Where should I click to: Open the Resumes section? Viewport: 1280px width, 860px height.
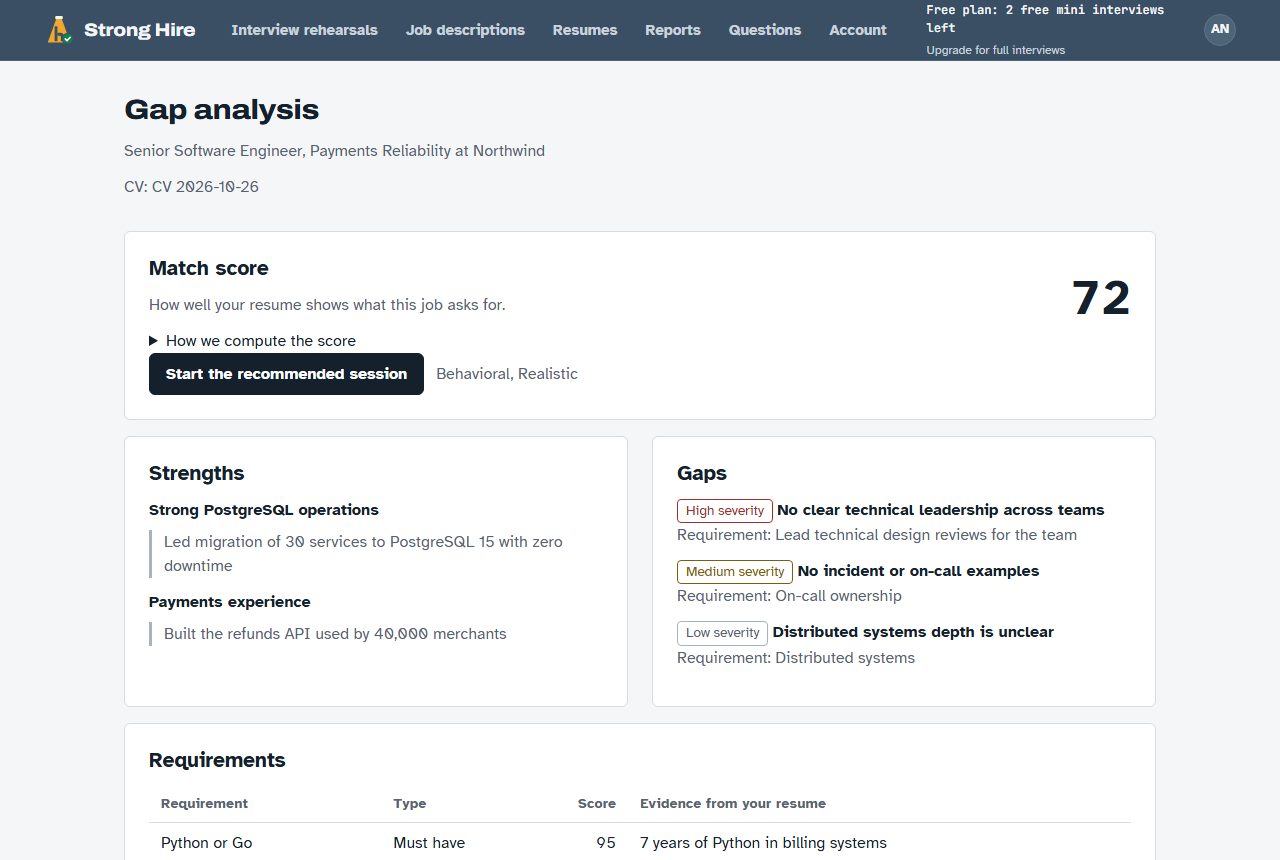(x=585, y=30)
